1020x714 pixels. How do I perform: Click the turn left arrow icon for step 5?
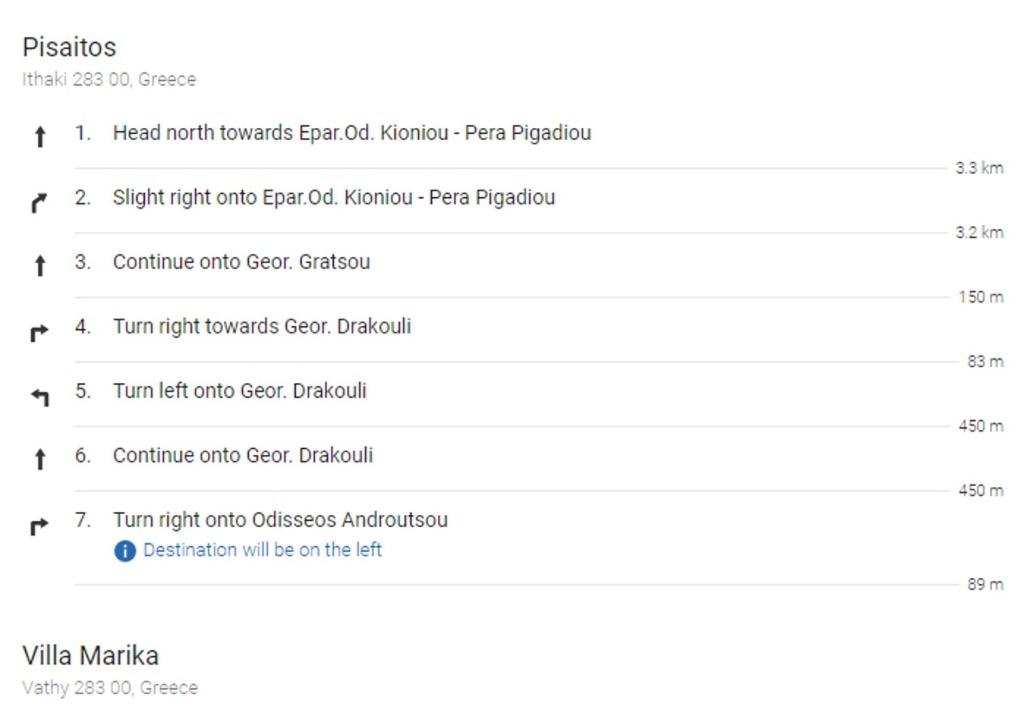tap(40, 397)
